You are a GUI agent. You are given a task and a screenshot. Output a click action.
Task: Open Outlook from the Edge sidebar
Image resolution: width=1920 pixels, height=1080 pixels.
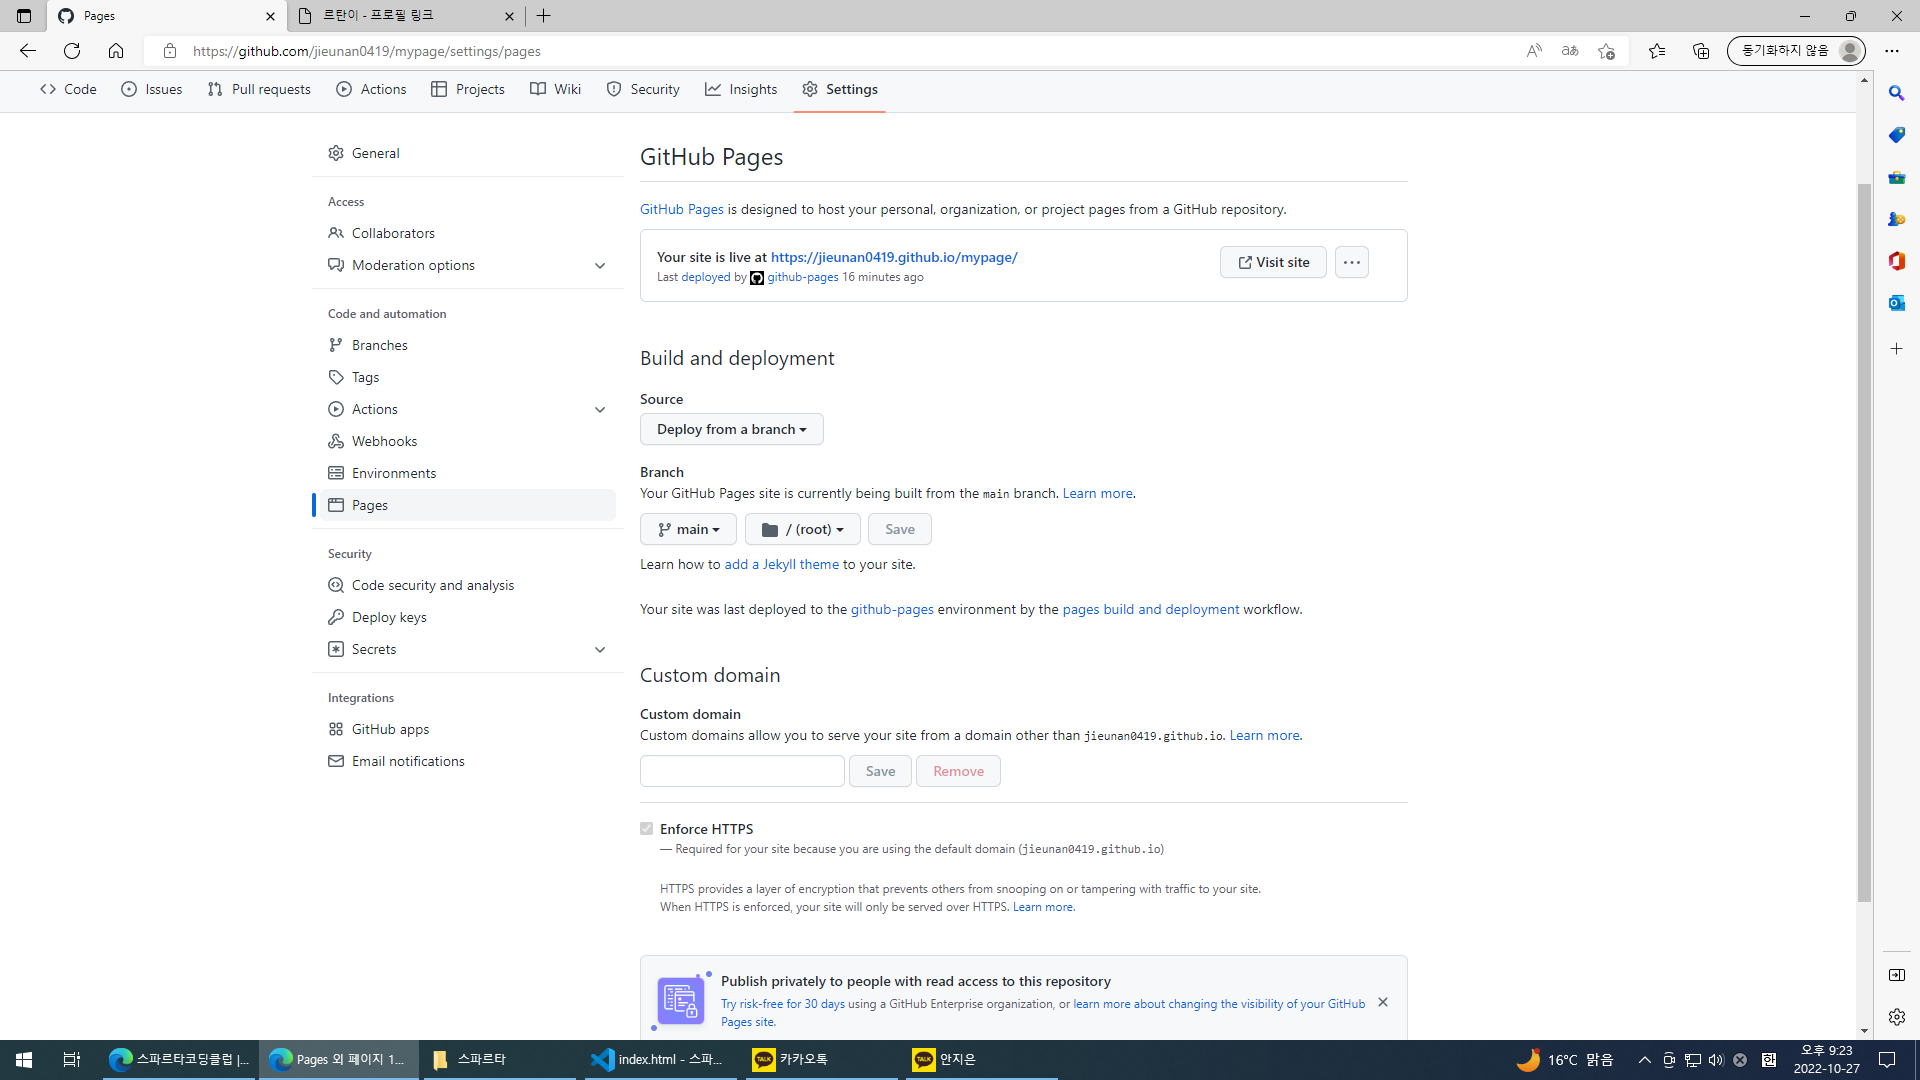tap(1897, 303)
